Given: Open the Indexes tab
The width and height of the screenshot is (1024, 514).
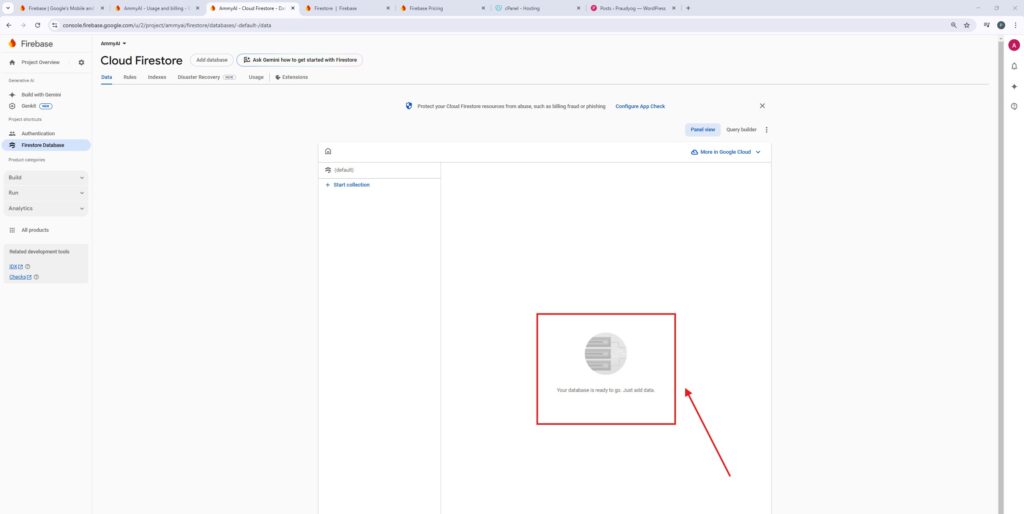Looking at the screenshot, I should pyautogui.click(x=157, y=77).
